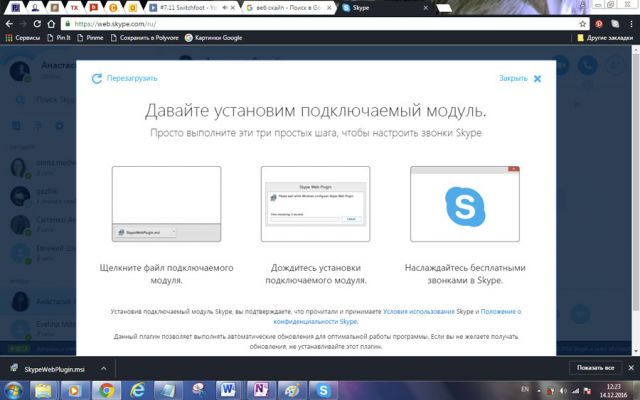Open the Chrome three-dot menu

point(631,24)
